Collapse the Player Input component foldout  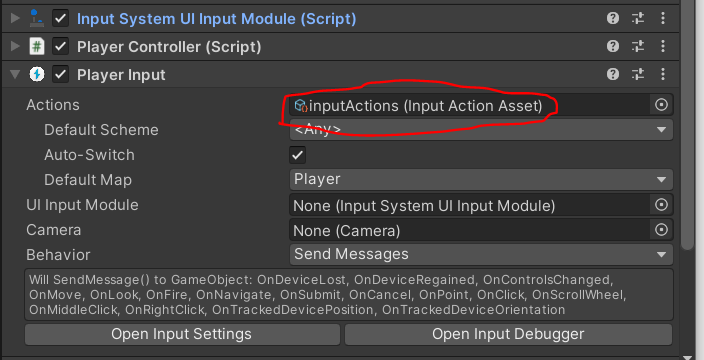(15, 75)
